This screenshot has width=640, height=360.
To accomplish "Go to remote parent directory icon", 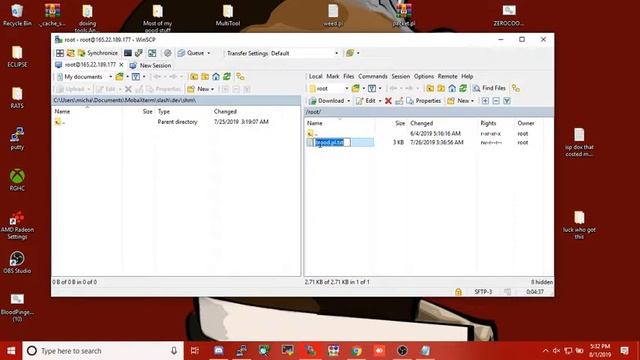I will point(430,88).
